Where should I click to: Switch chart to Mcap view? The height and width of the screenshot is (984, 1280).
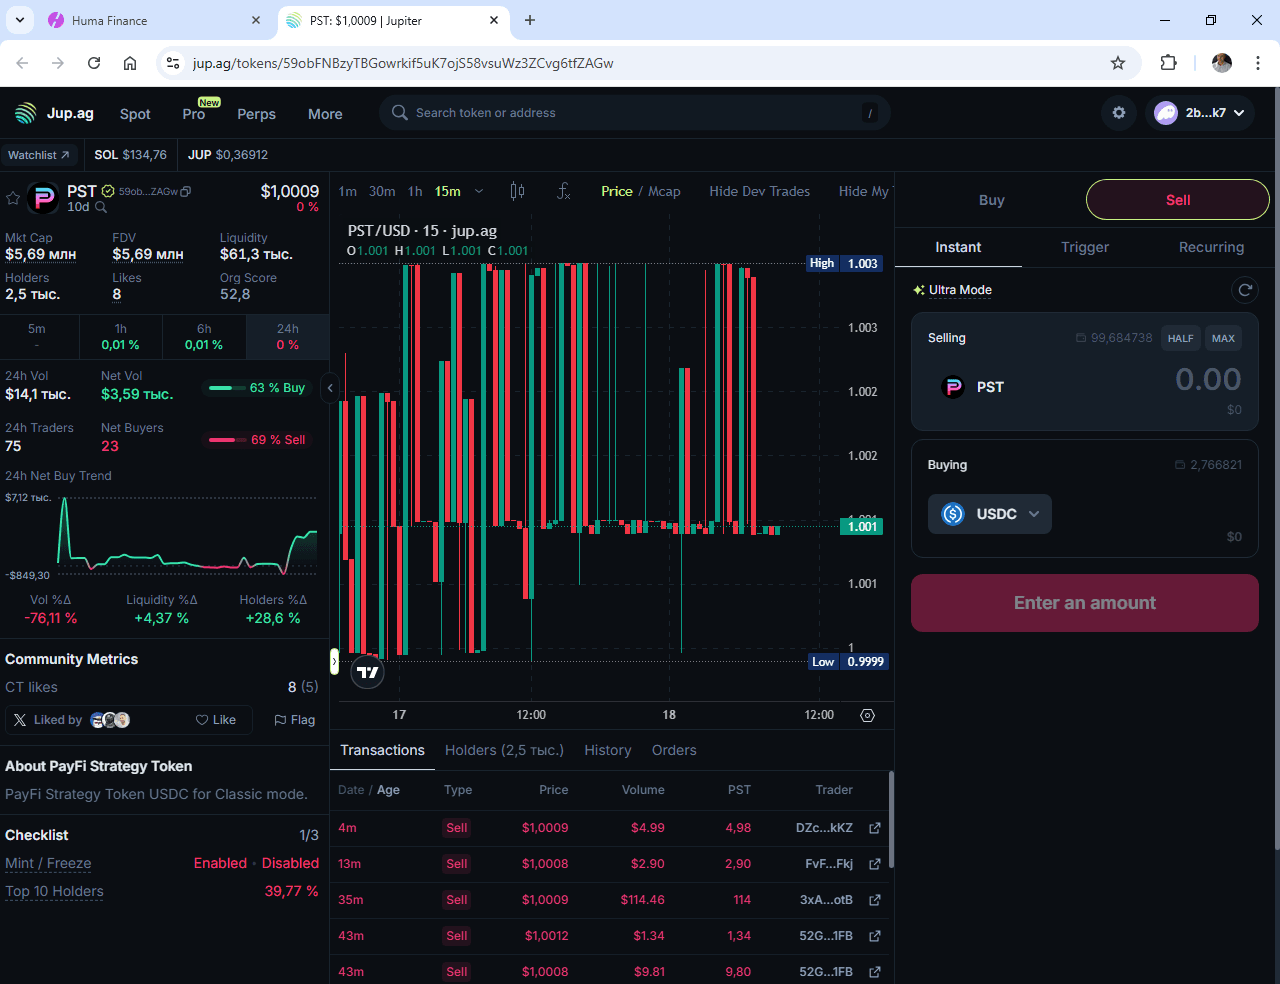click(664, 191)
